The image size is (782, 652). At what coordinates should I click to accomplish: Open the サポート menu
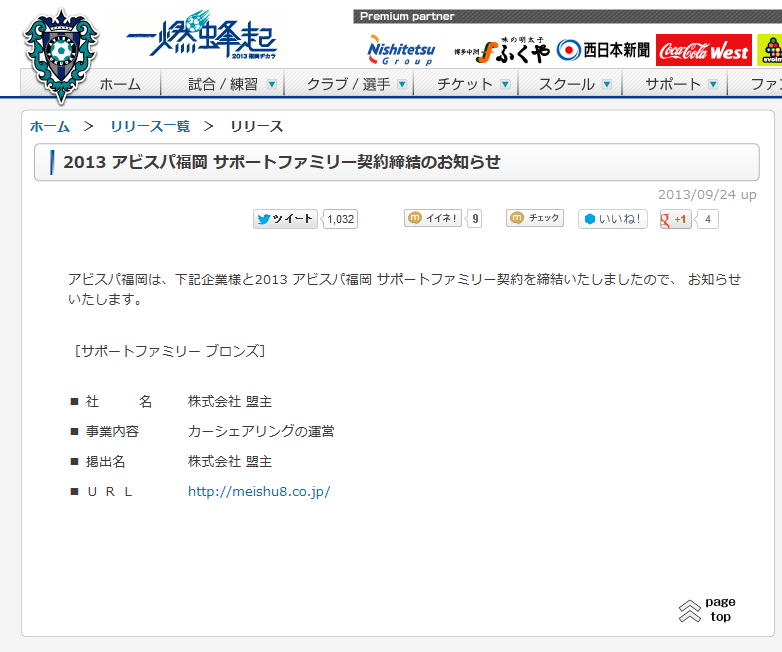pyautogui.click(x=675, y=84)
